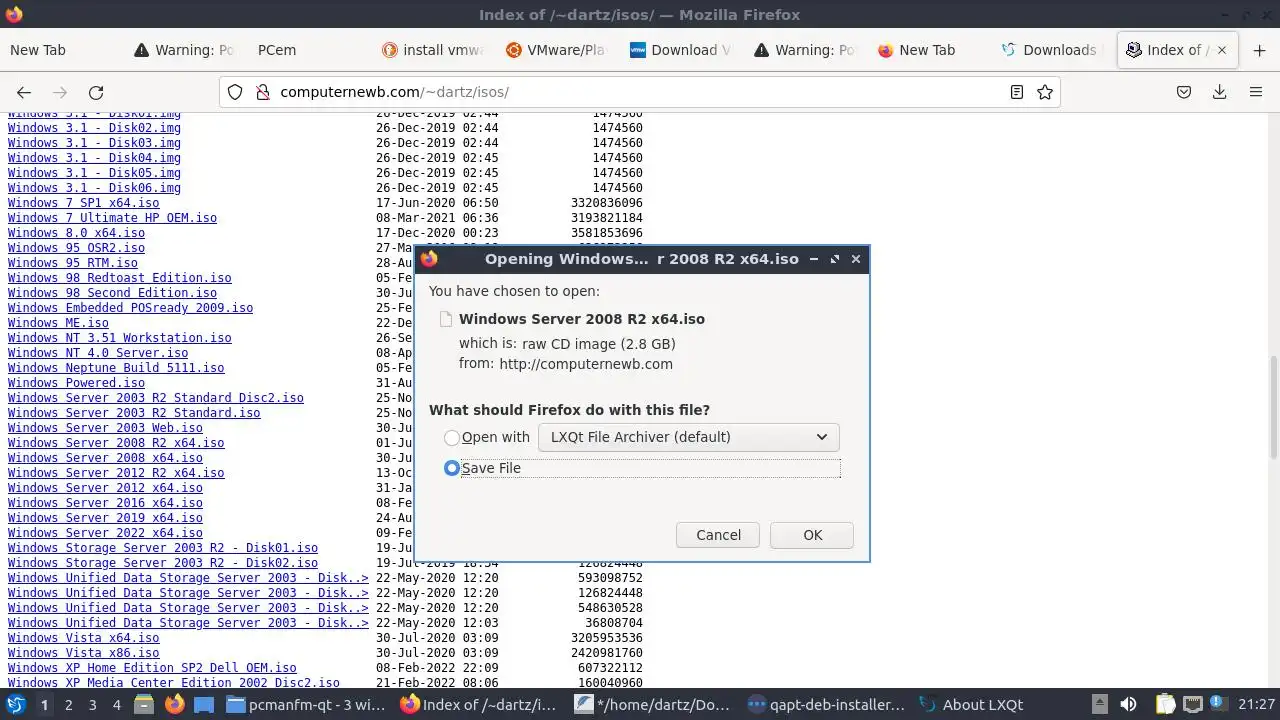
Task: Open Windows Server 2022 x64.iso link
Action: click(x=105, y=533)
